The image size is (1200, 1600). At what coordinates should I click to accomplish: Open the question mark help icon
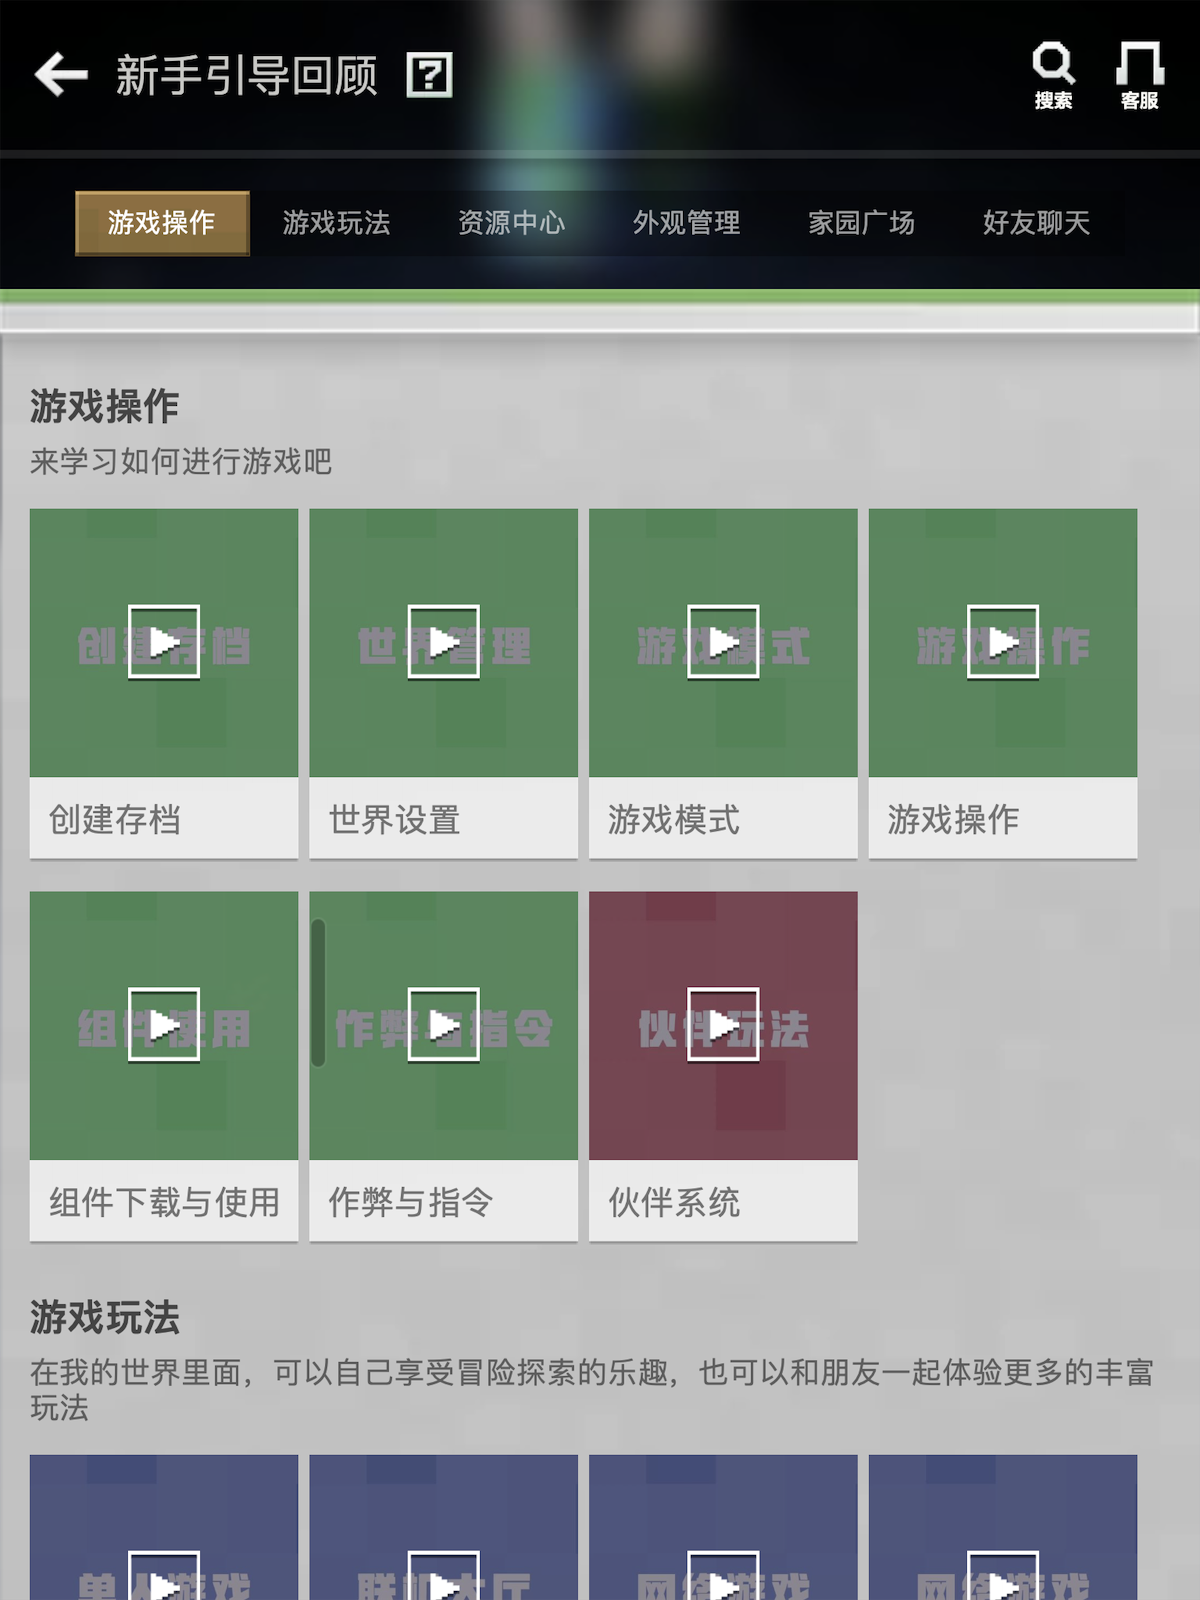[429, 75]
